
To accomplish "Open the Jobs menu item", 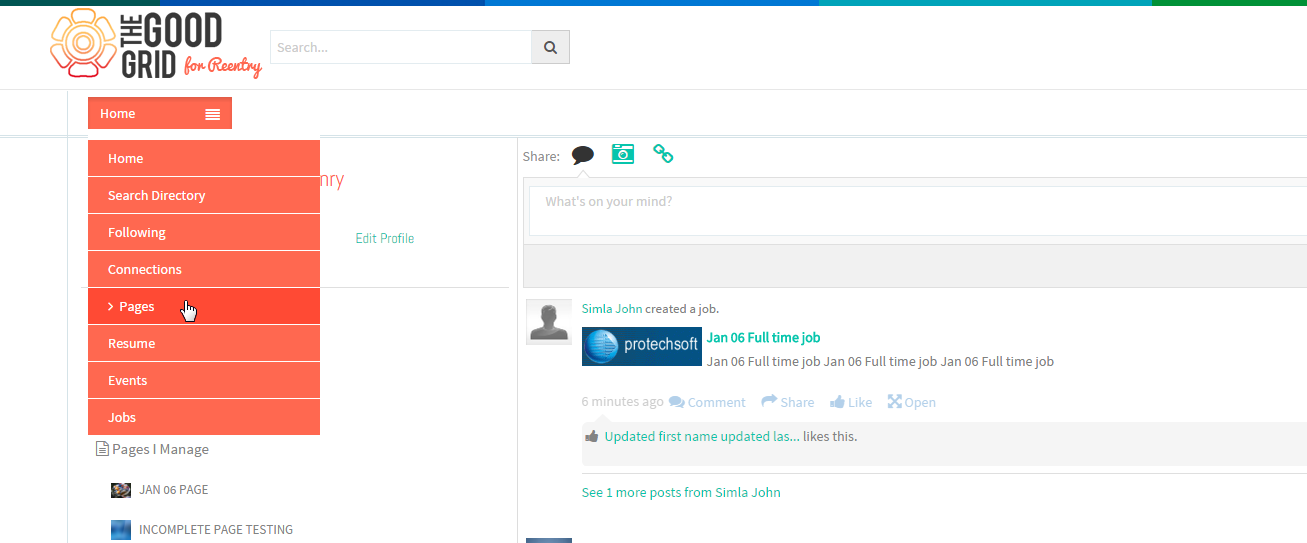I will pyautogui.click(x=204, y=417).
